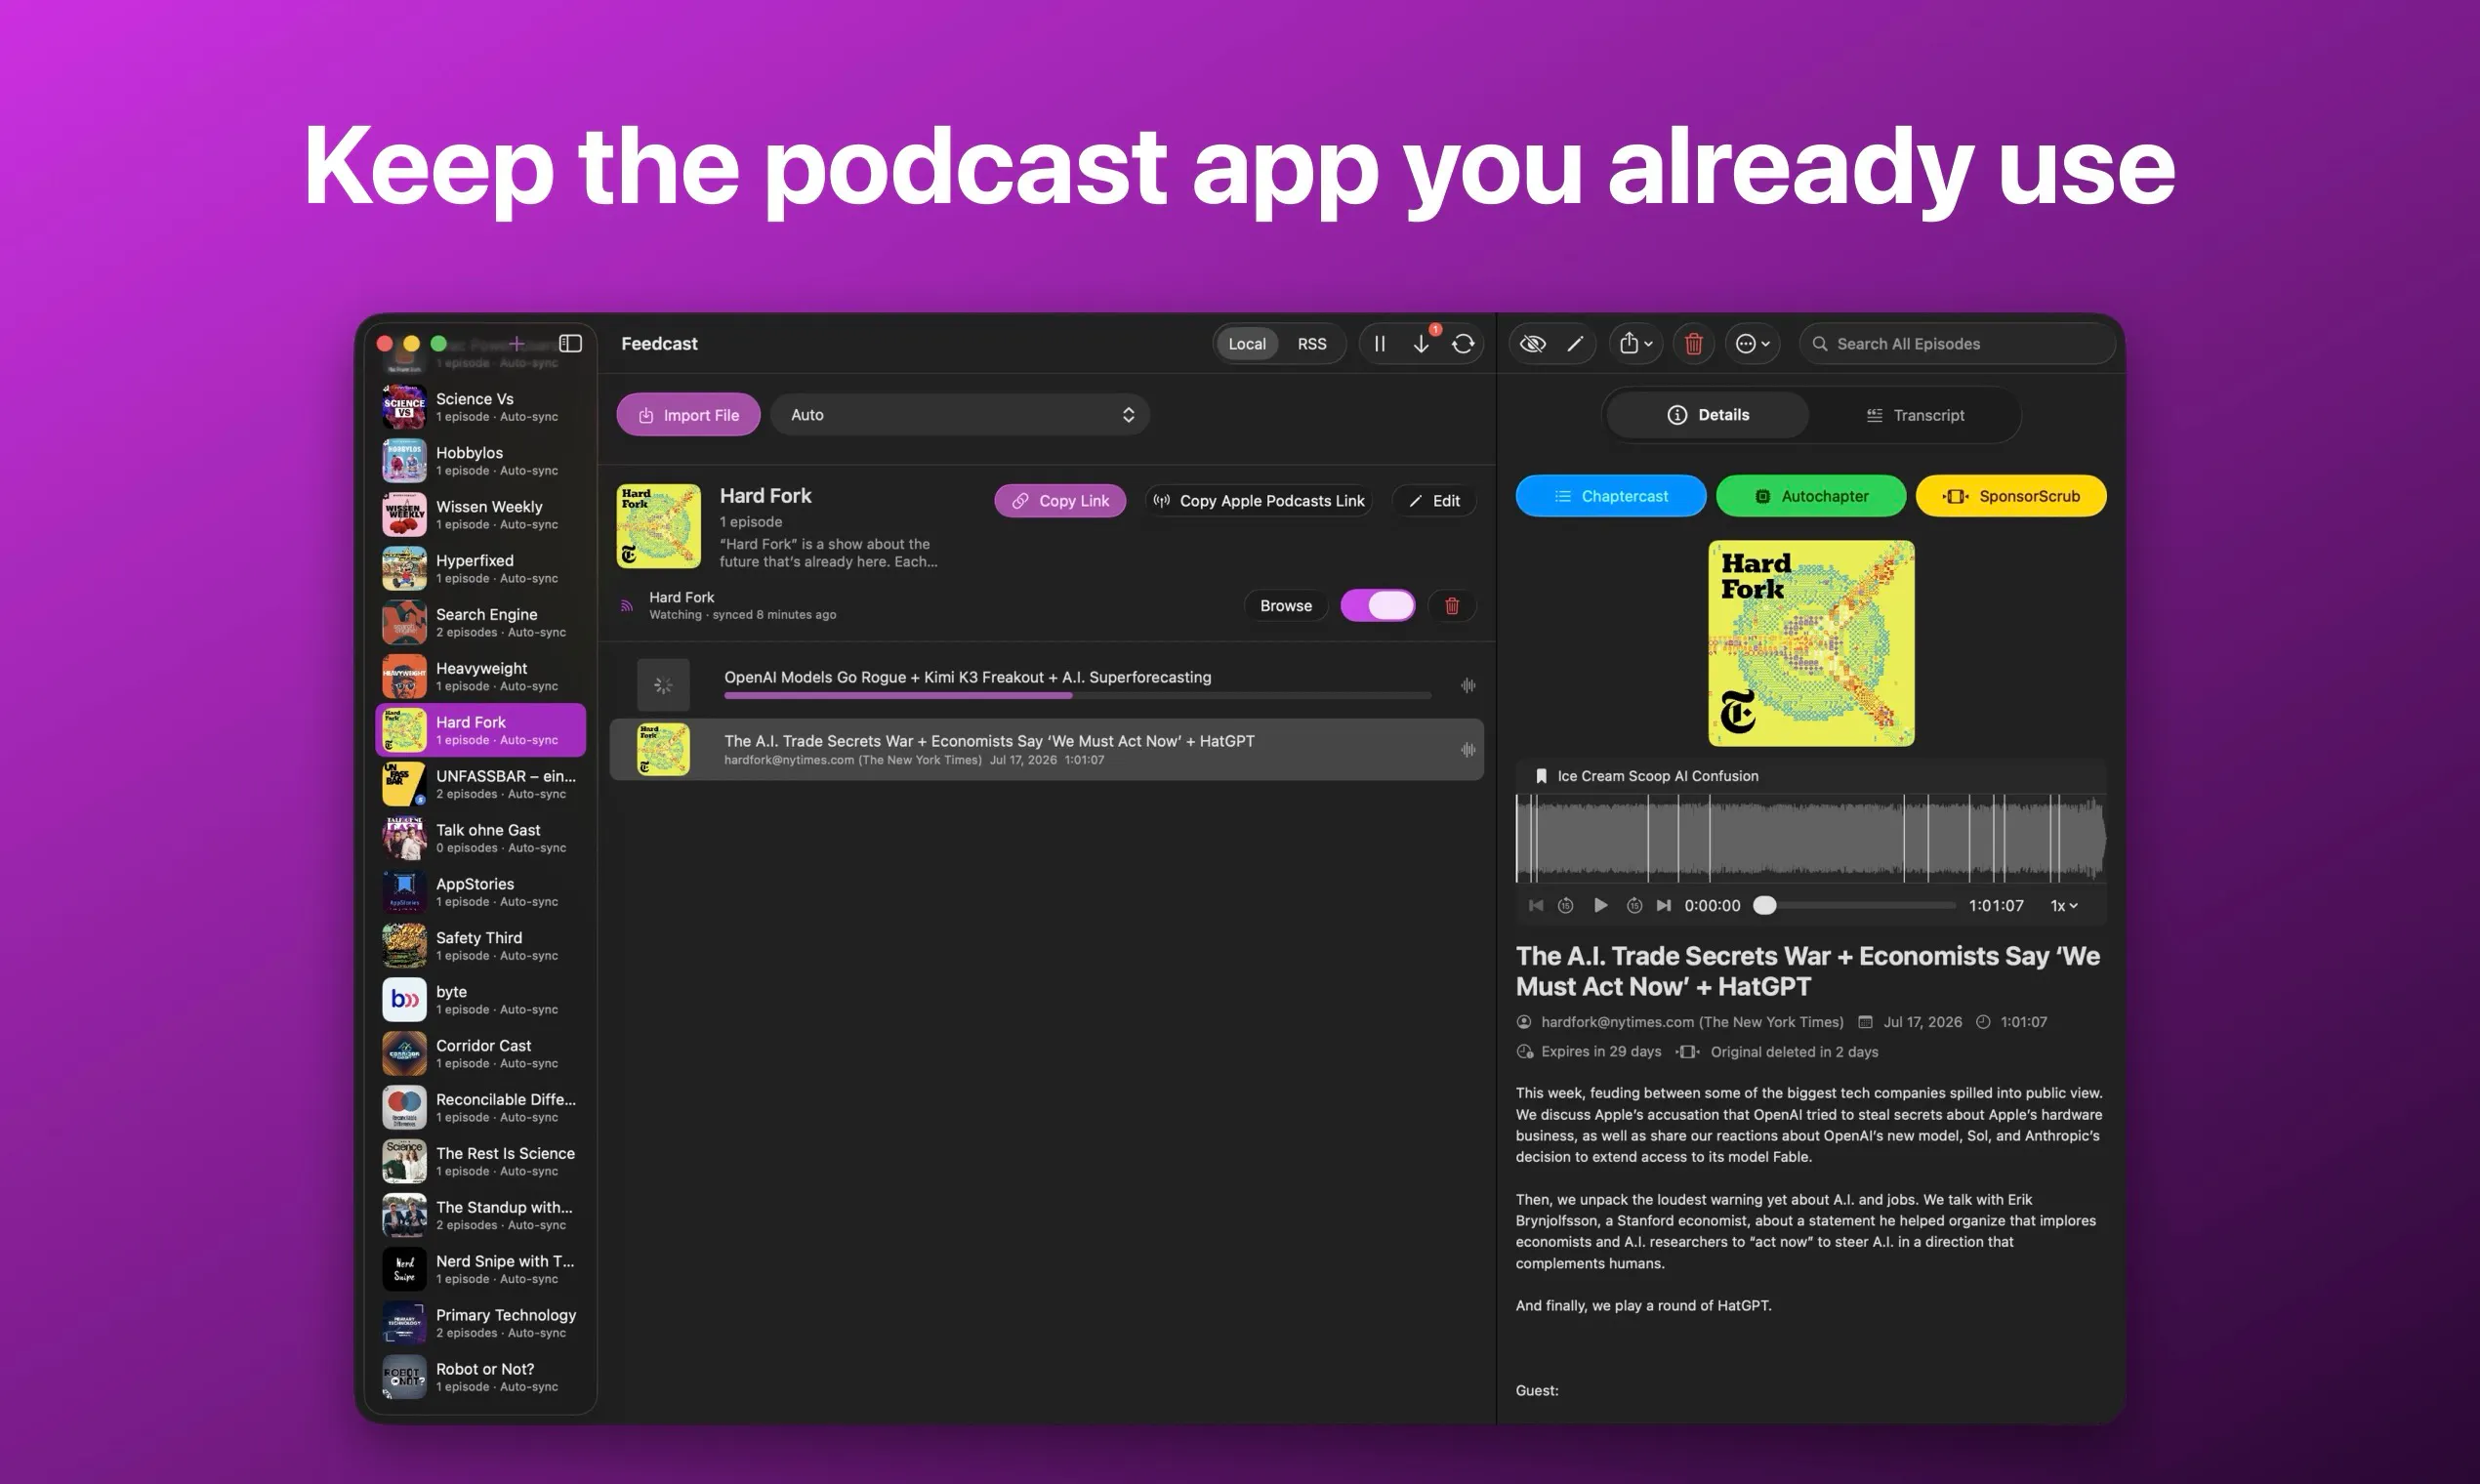Refresh feeds with circular arrows icon

point(1463,343)
